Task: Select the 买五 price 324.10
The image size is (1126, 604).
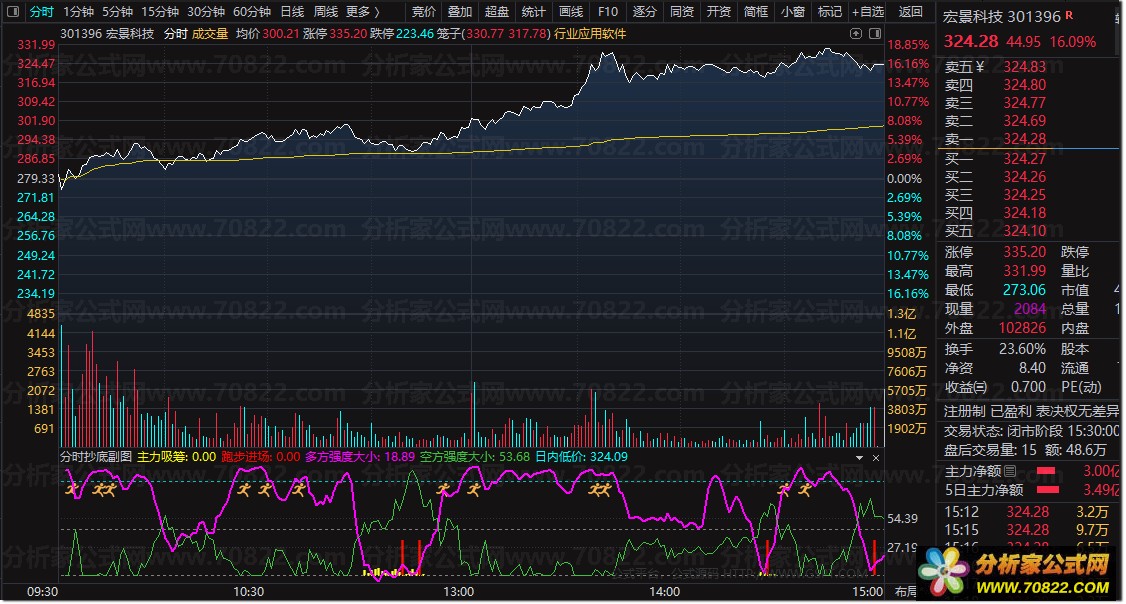Action: pos(1025,231)
